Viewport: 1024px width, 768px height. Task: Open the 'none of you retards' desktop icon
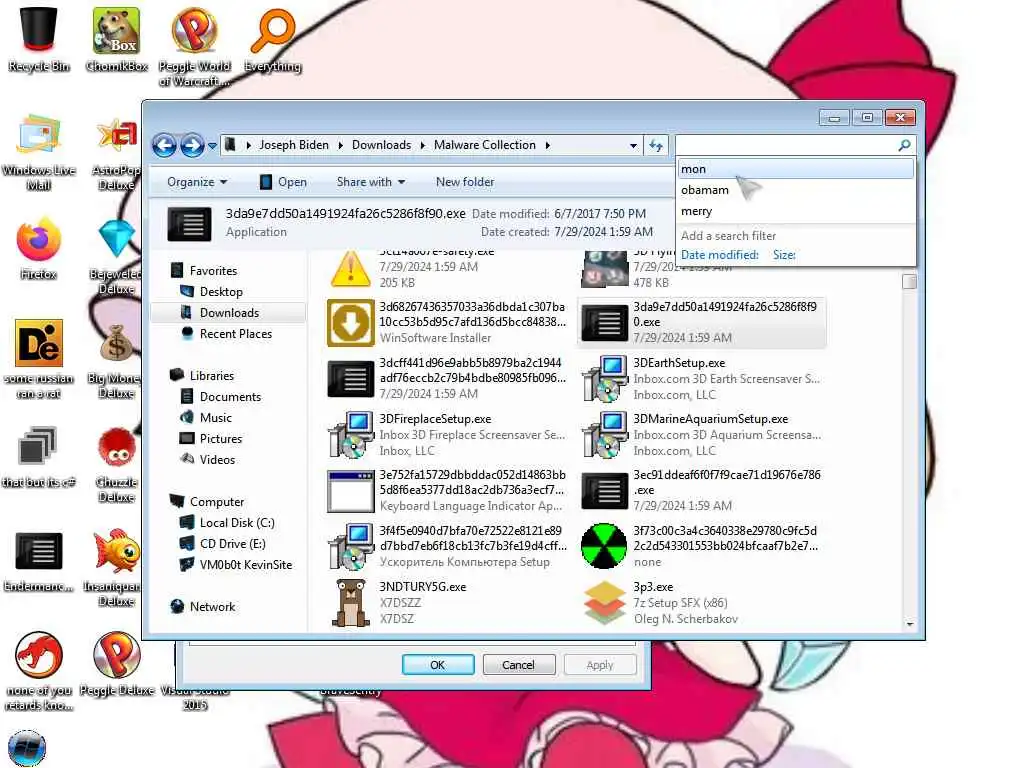click(39, 670)
